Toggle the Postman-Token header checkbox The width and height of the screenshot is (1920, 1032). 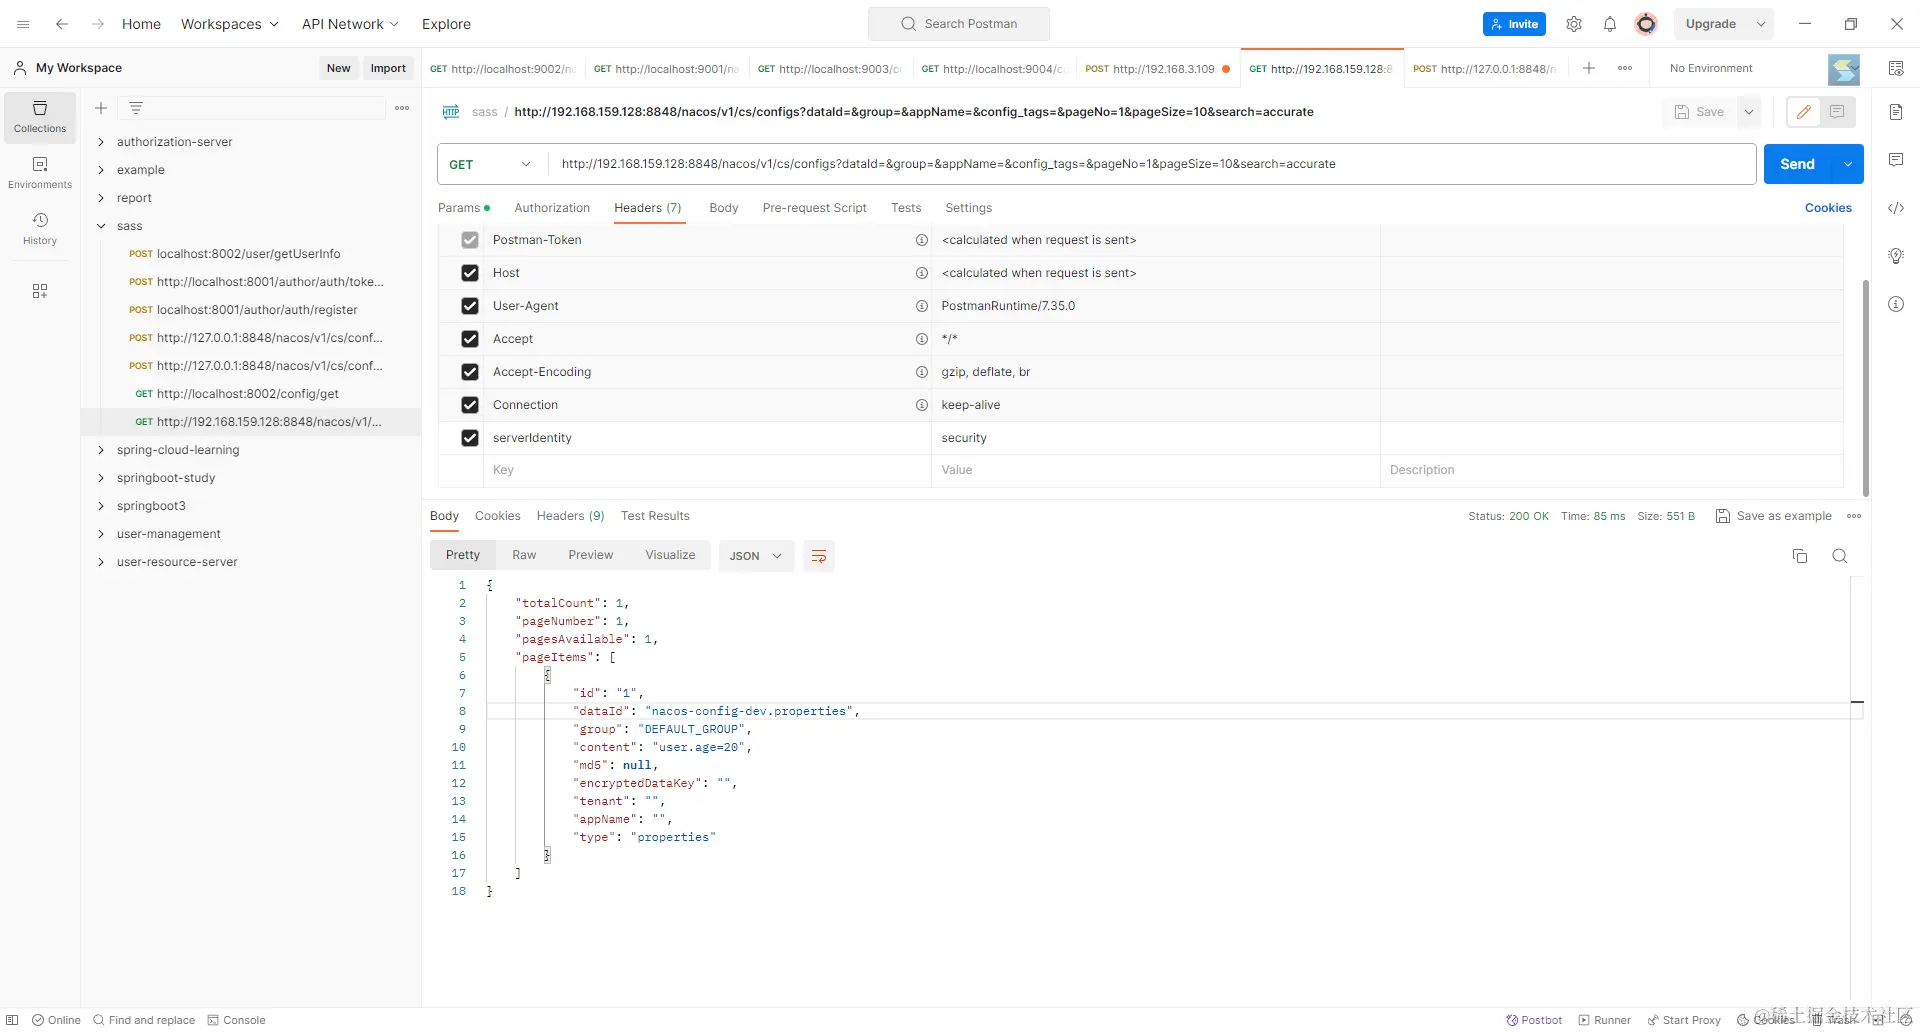point(470,240)
